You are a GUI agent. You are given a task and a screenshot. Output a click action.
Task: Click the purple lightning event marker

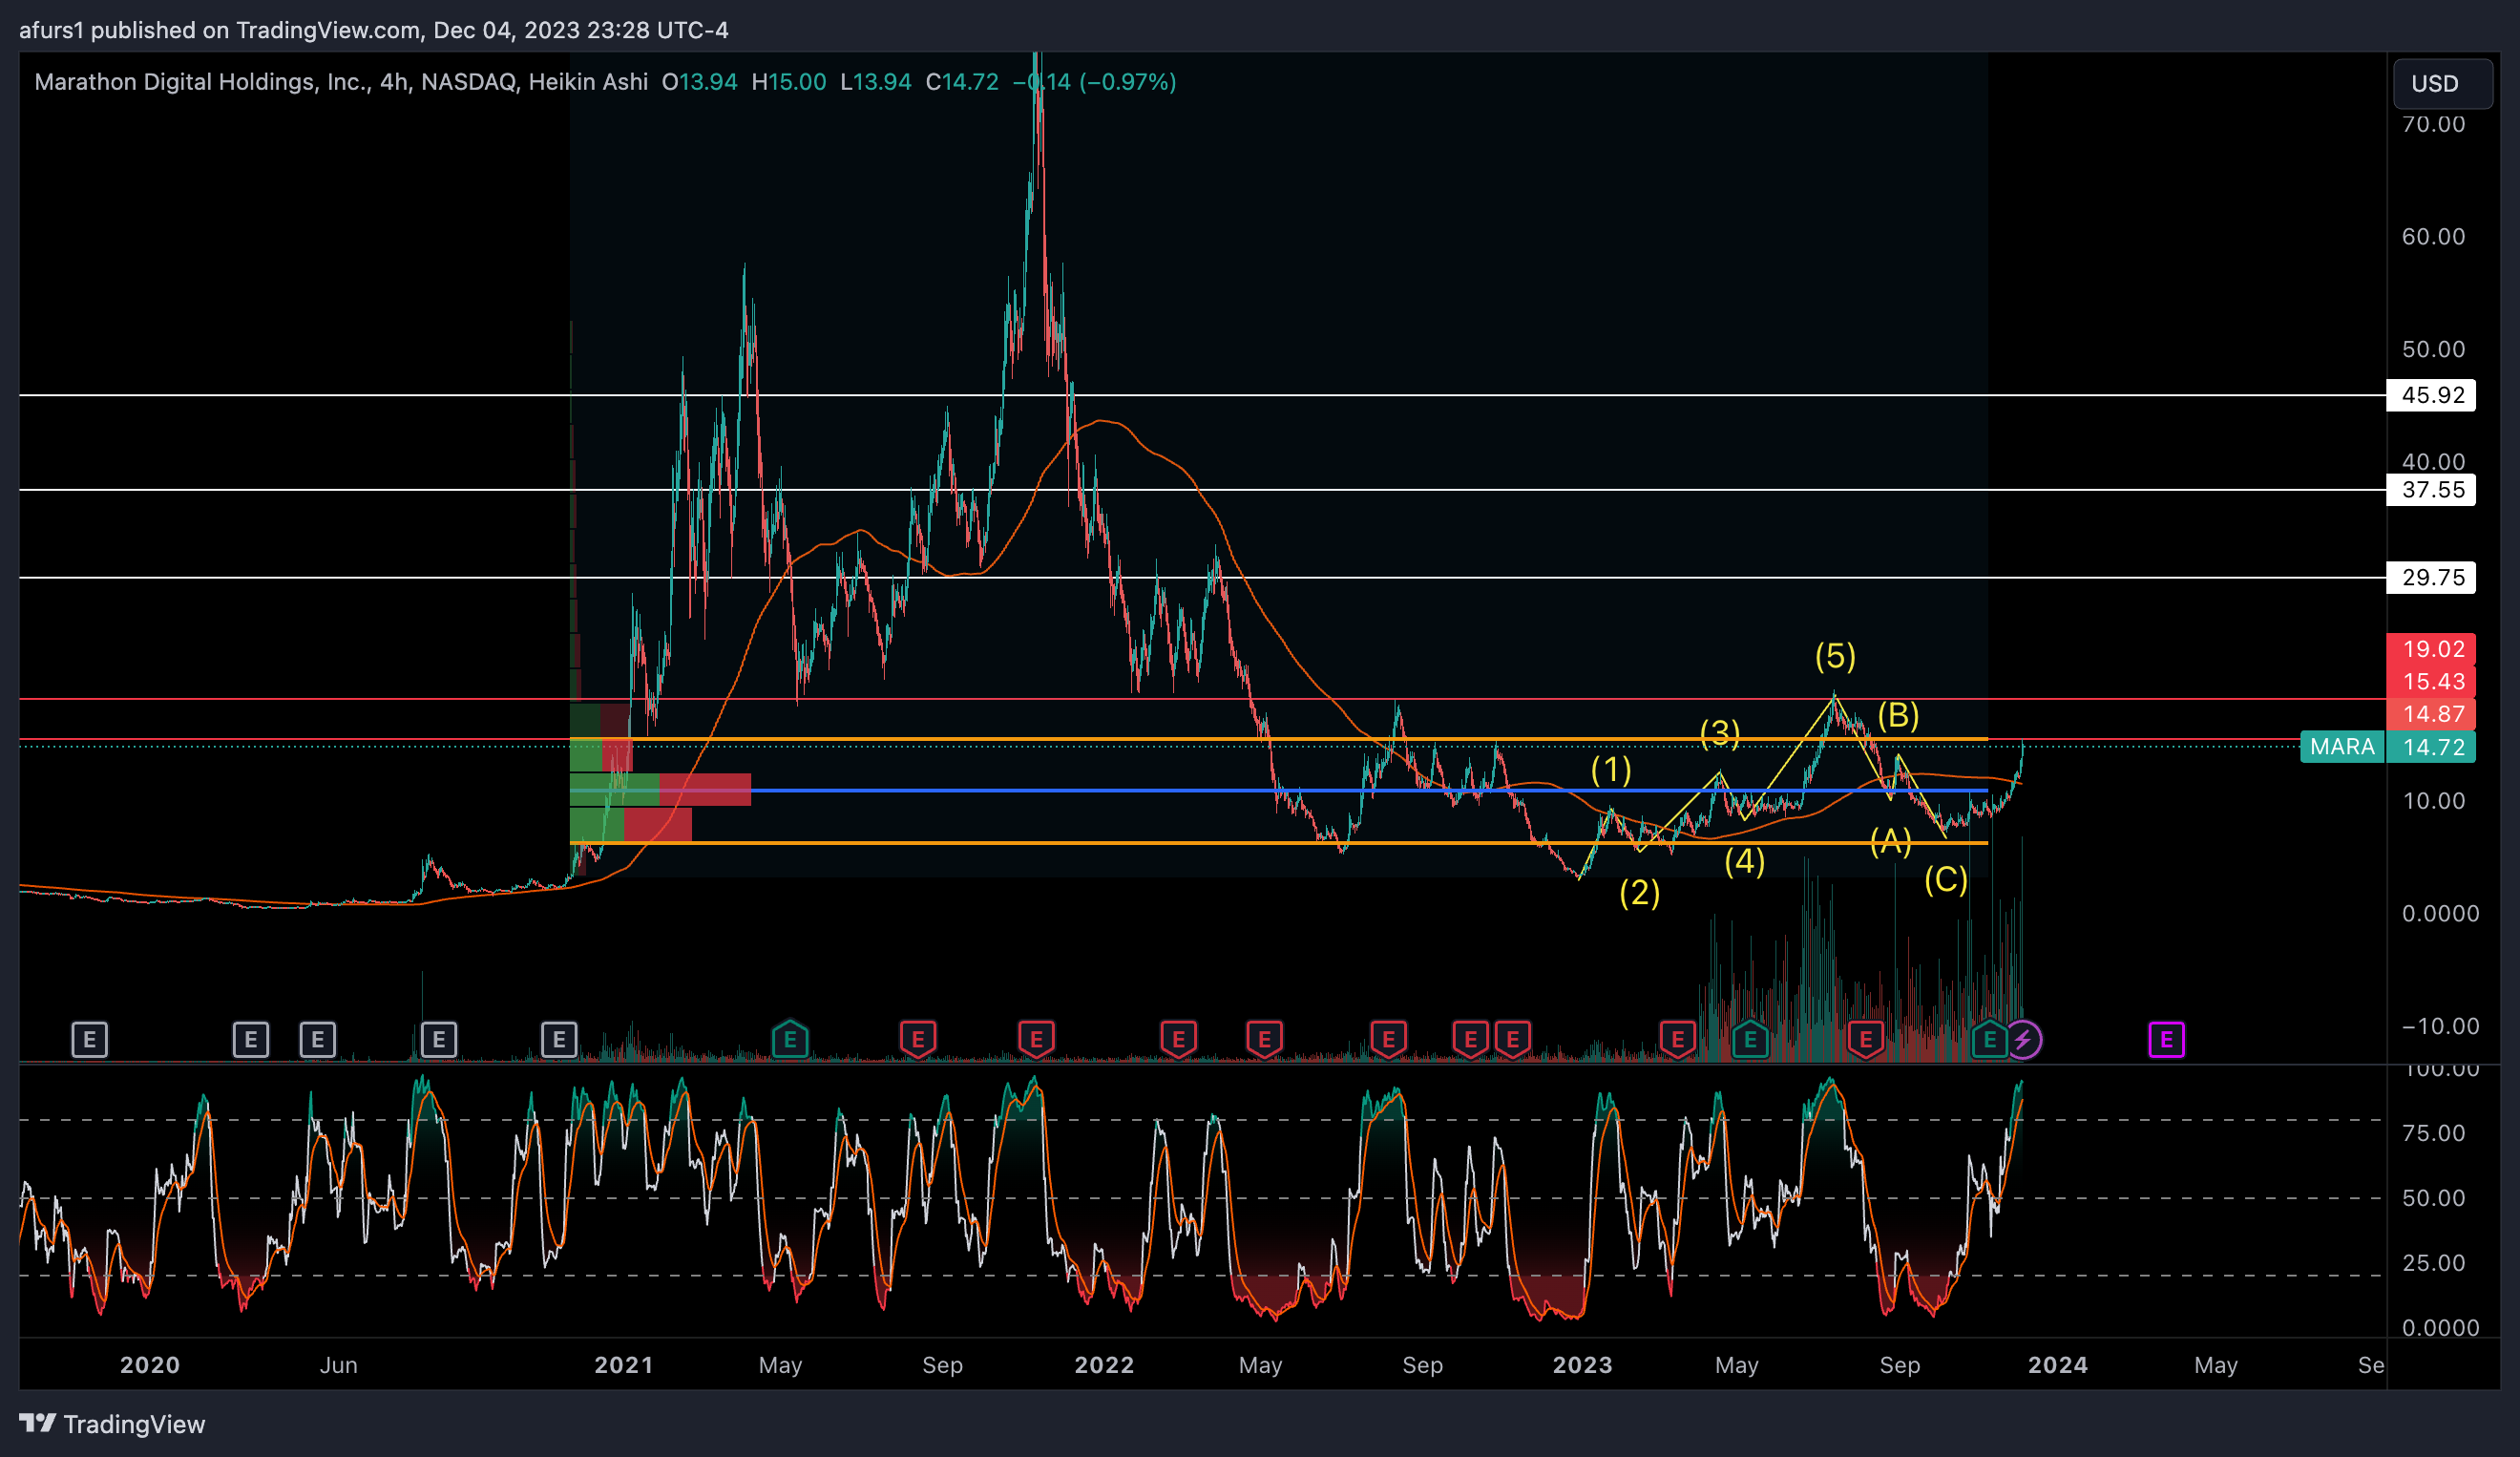point(2023,1040)
